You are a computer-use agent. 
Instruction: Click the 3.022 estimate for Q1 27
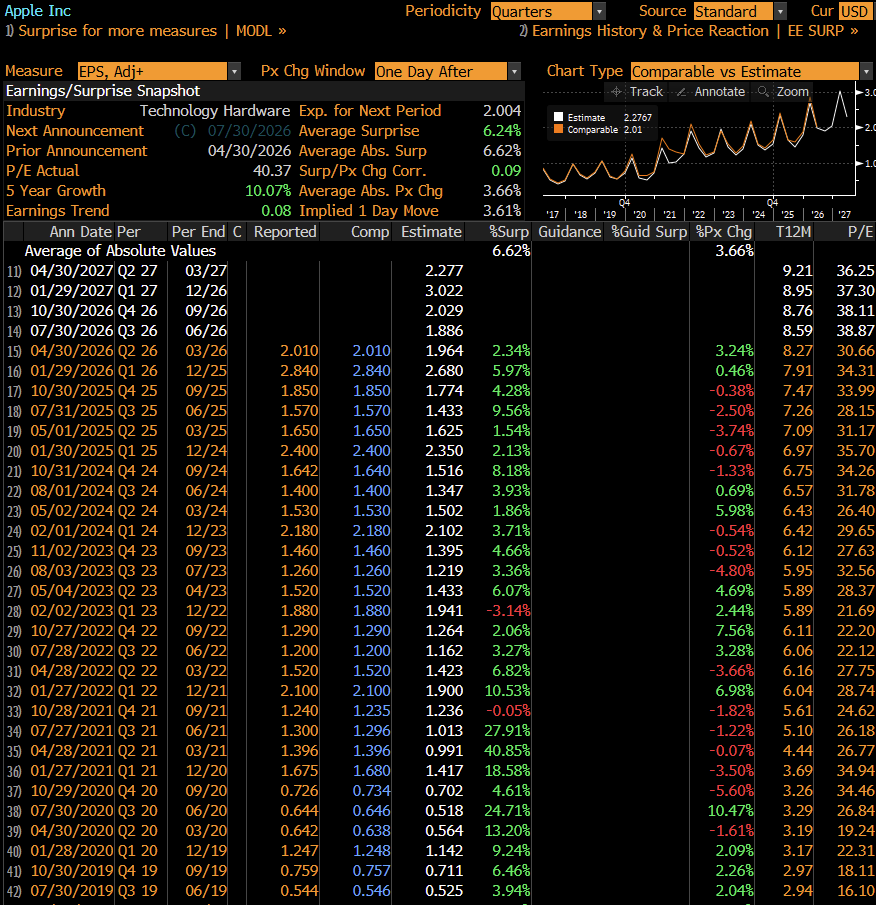pos(444,291)
